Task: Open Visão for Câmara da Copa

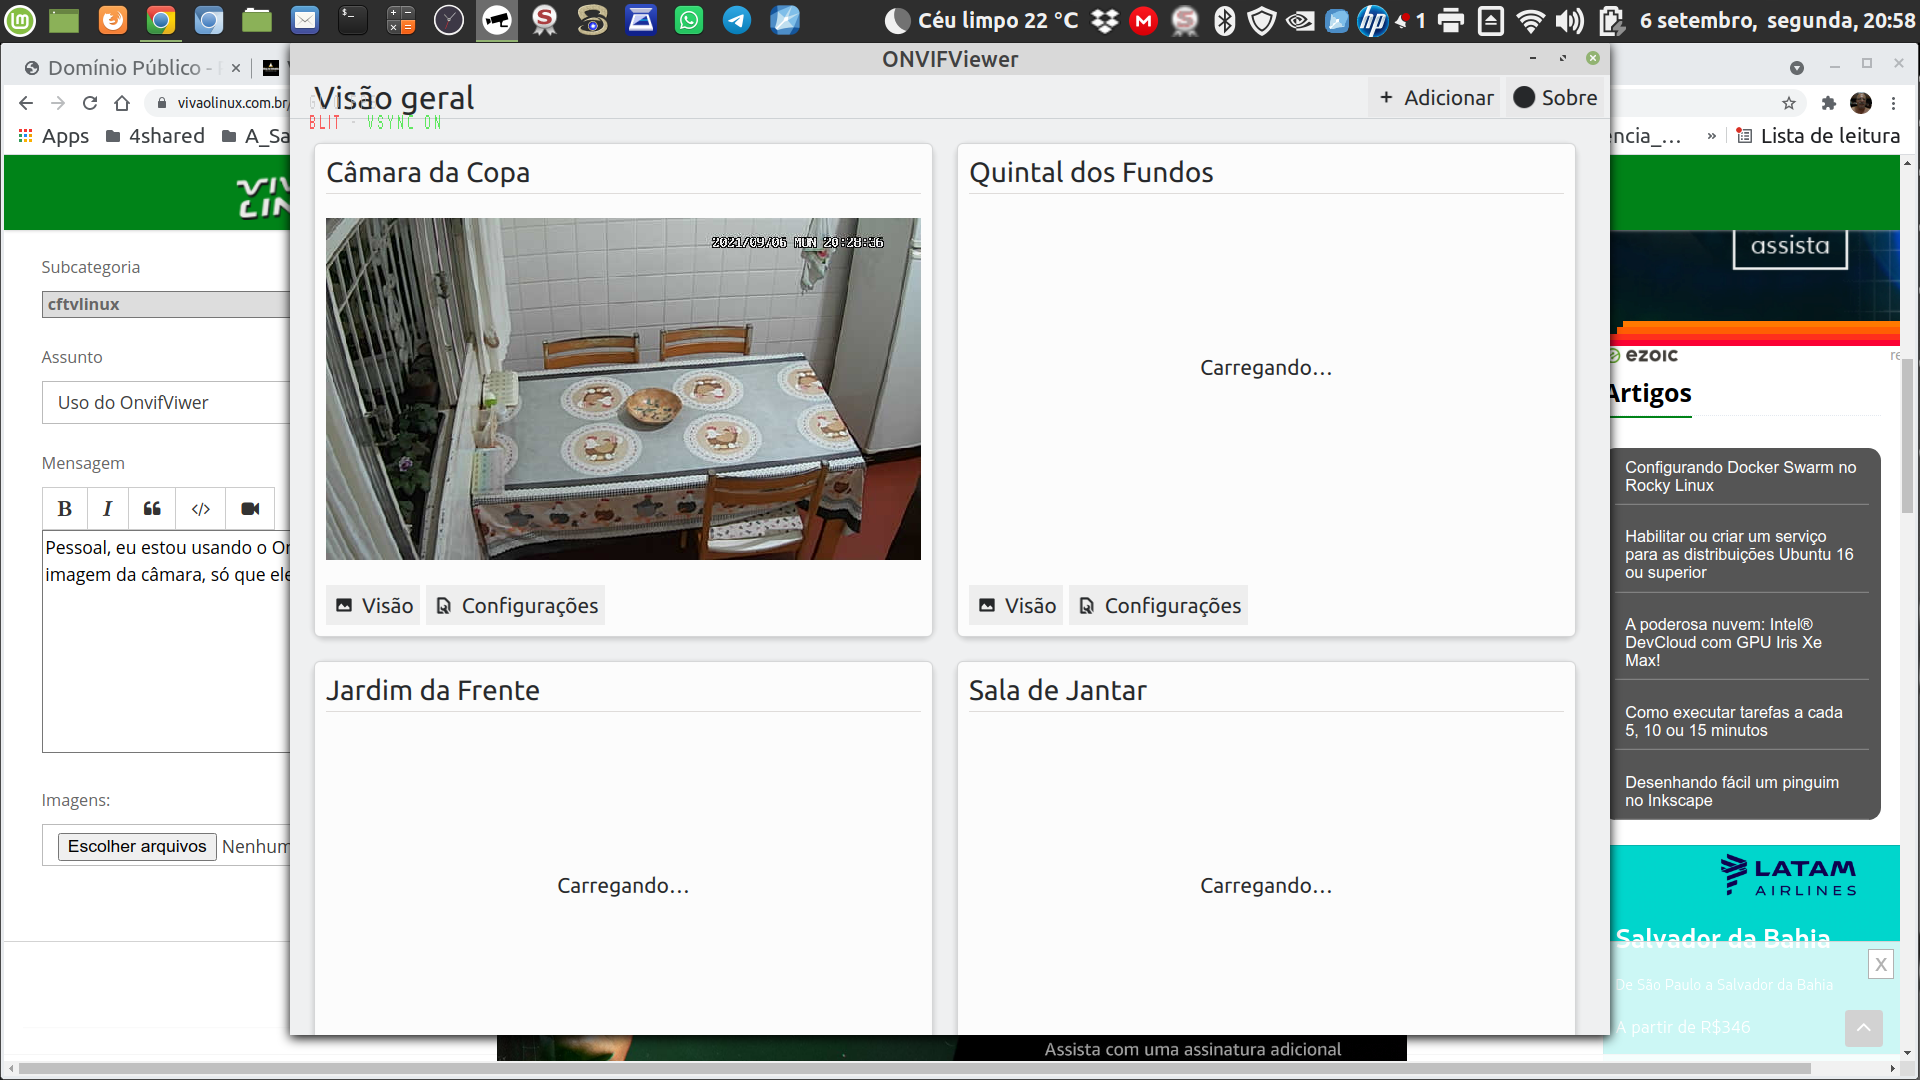Action: pyautogui.click(x=374, y=605)
